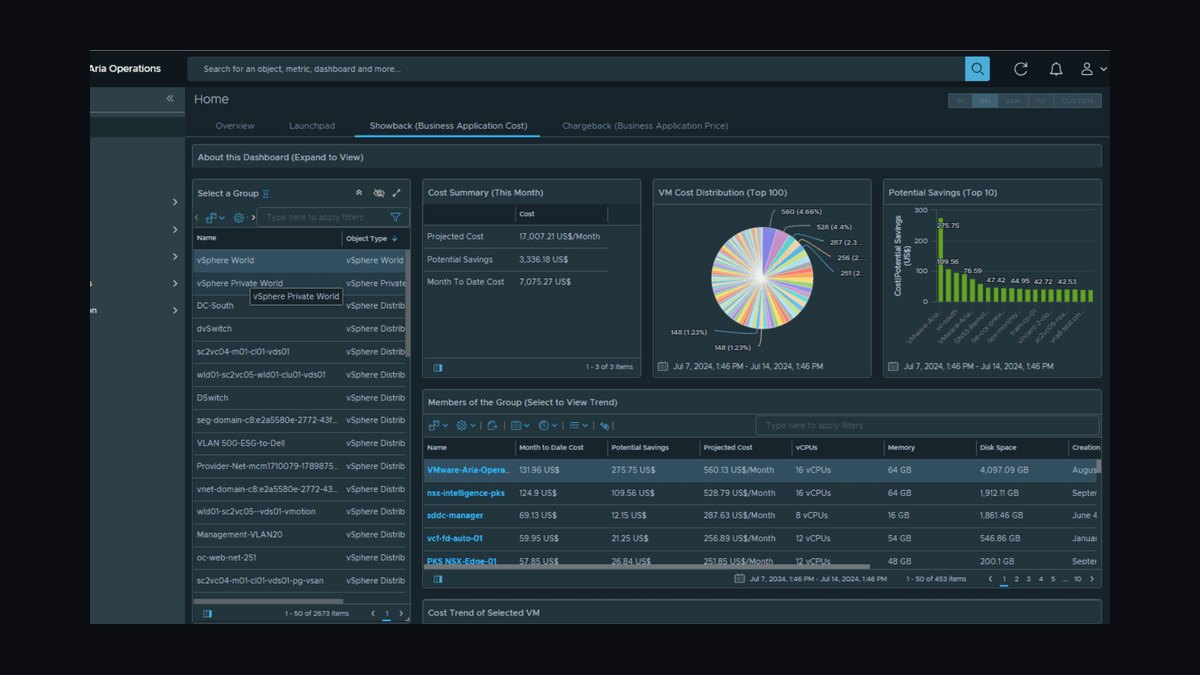Select the oc-web-net-251 row
1200x675 pixels.
coord(300,558)
